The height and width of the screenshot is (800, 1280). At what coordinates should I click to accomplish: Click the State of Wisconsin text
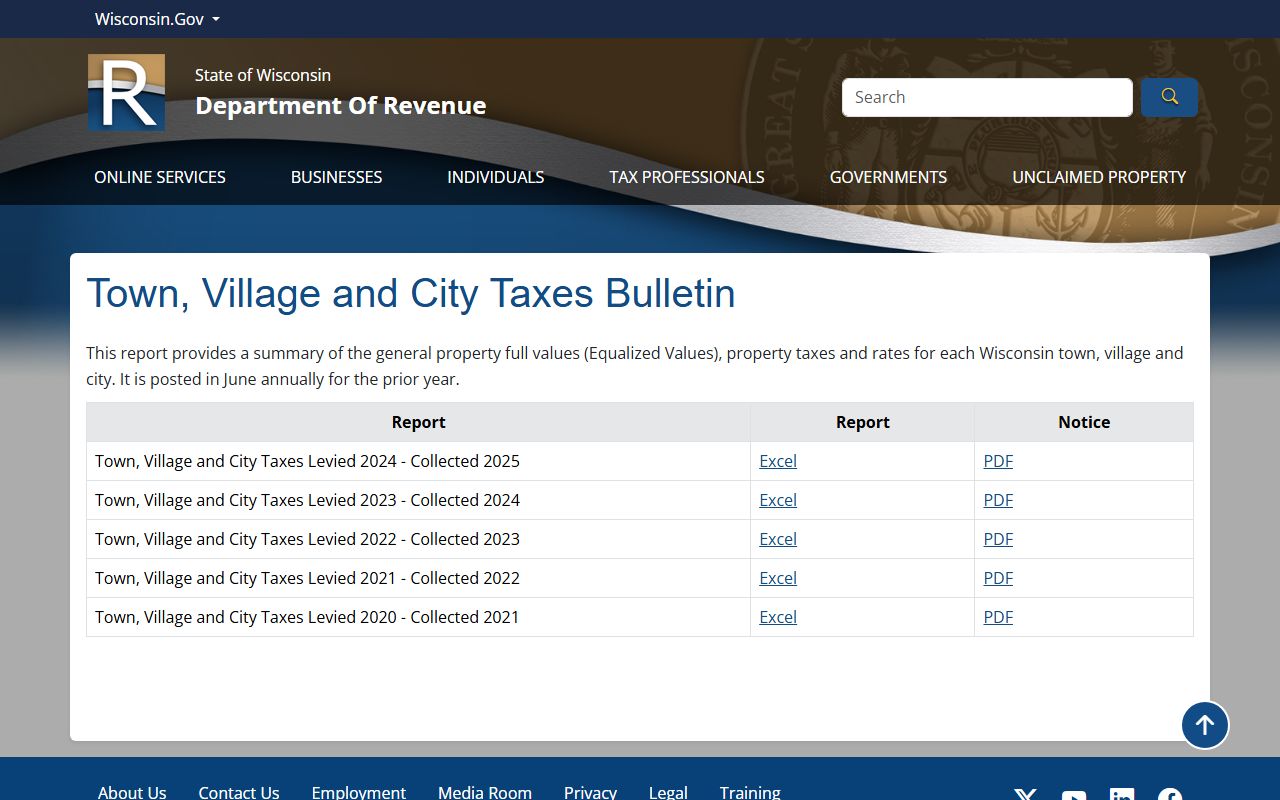point(263,75)
